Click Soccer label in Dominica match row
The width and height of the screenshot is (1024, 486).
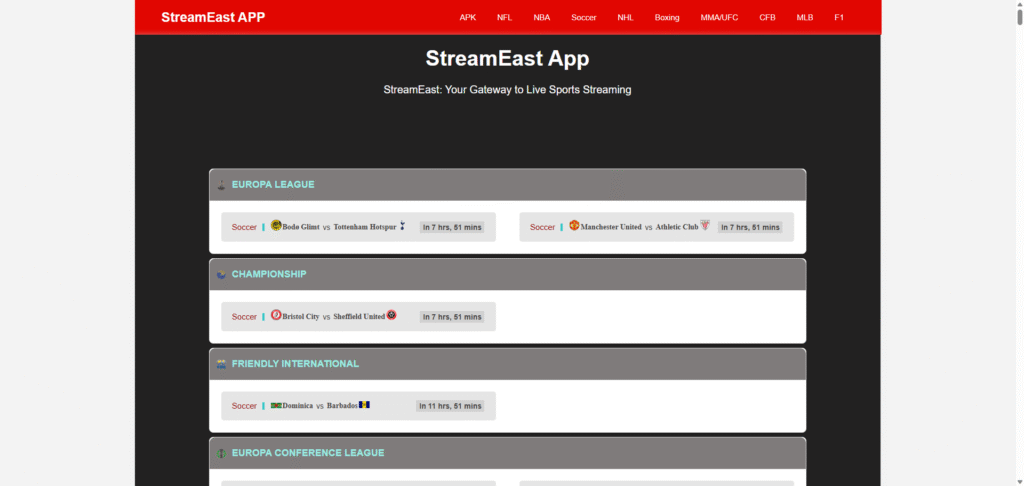[244, 406]
